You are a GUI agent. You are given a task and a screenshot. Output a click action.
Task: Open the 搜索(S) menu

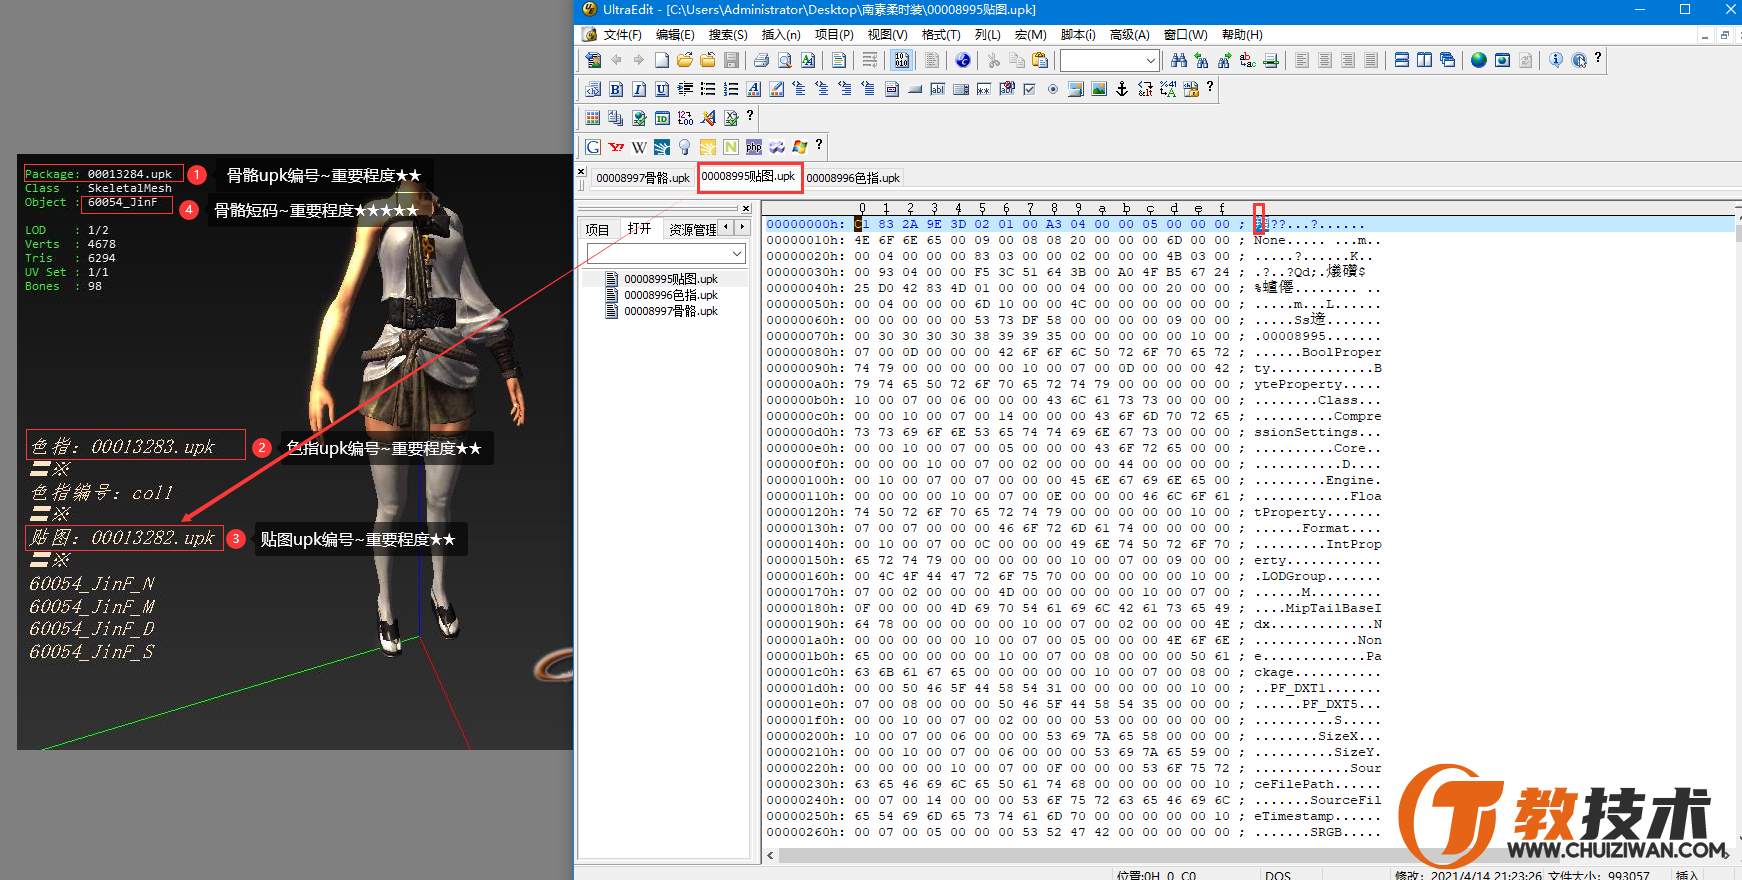(x=728, y=35)
